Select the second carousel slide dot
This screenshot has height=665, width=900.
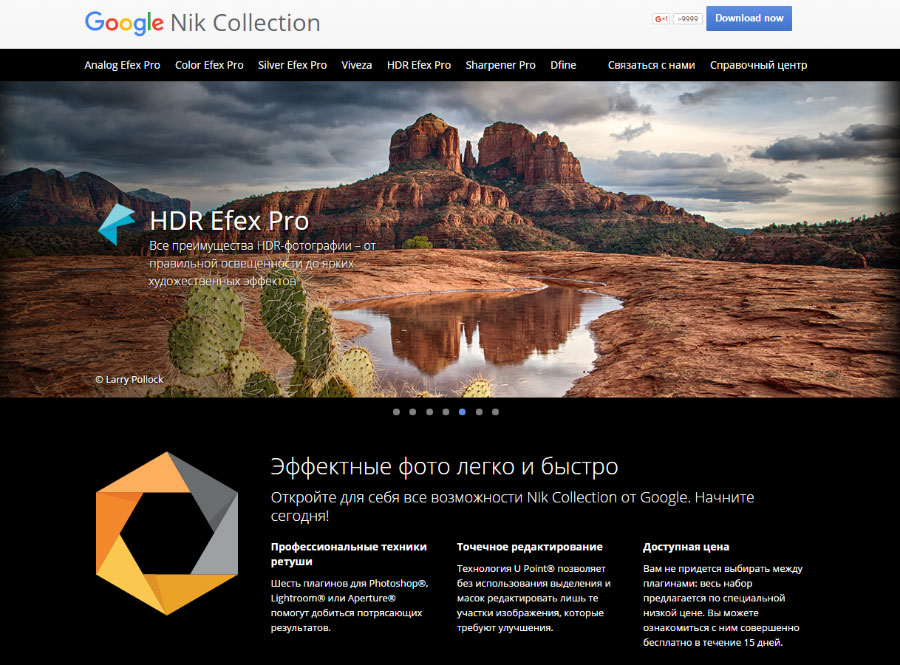(413, 412)
